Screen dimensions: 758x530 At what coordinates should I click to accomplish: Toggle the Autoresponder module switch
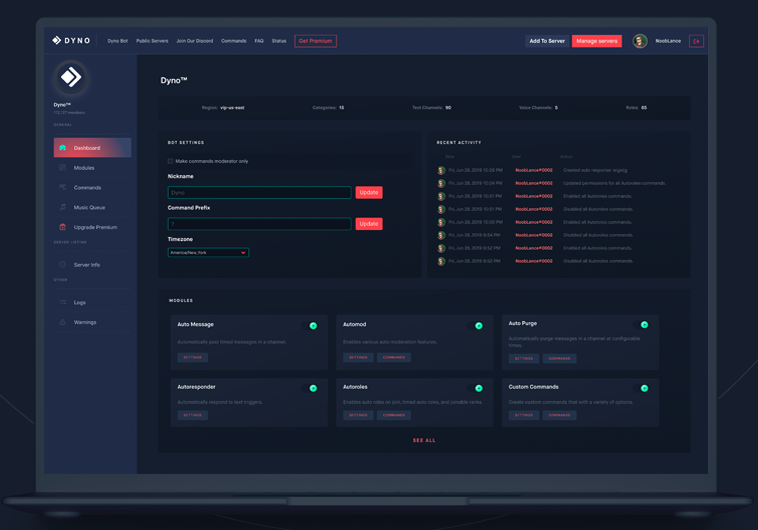(x=310, y=388)
